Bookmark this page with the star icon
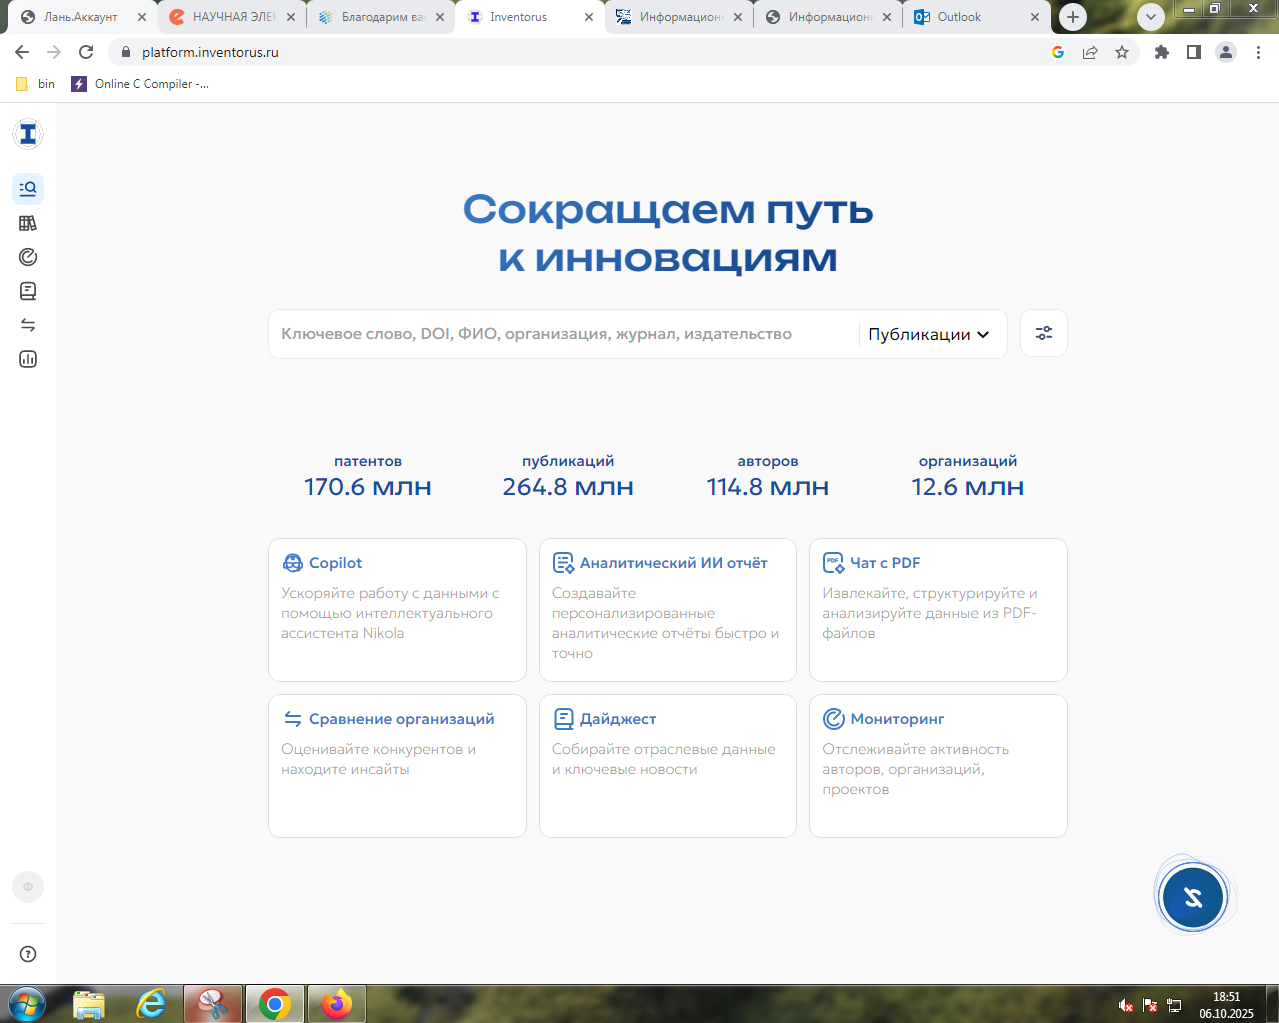This screenshot has height=1023, width=1279. [x=1122, y=52]
